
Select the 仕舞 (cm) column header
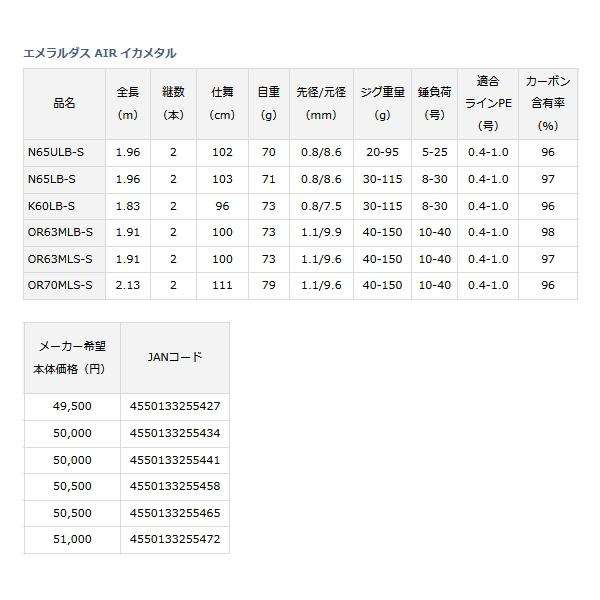click(x=222, y=104)
